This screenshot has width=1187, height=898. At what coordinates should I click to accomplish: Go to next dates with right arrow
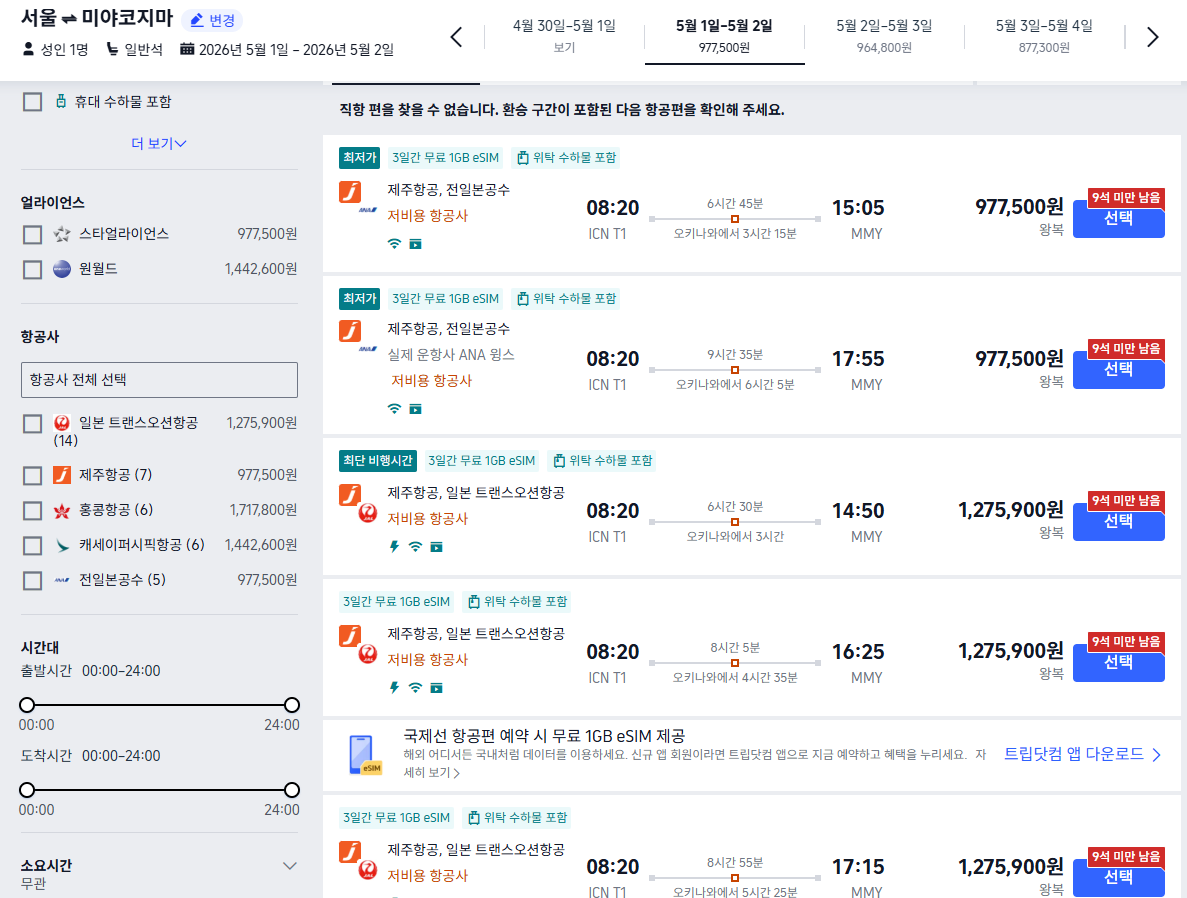pyautogui.click(x=1152, y=36)
